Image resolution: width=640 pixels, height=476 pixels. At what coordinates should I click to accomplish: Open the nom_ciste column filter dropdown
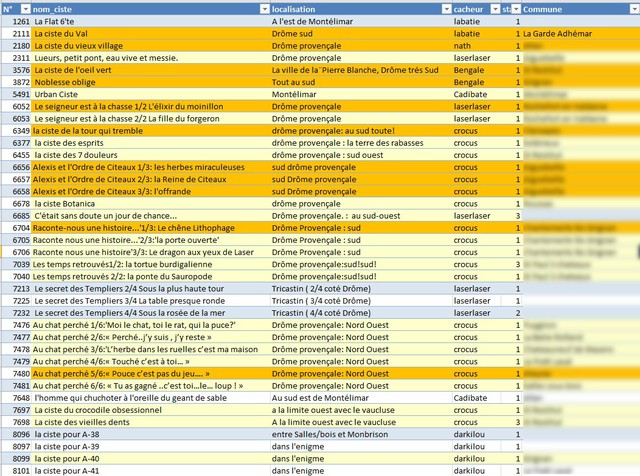click(x=261, y=8)
